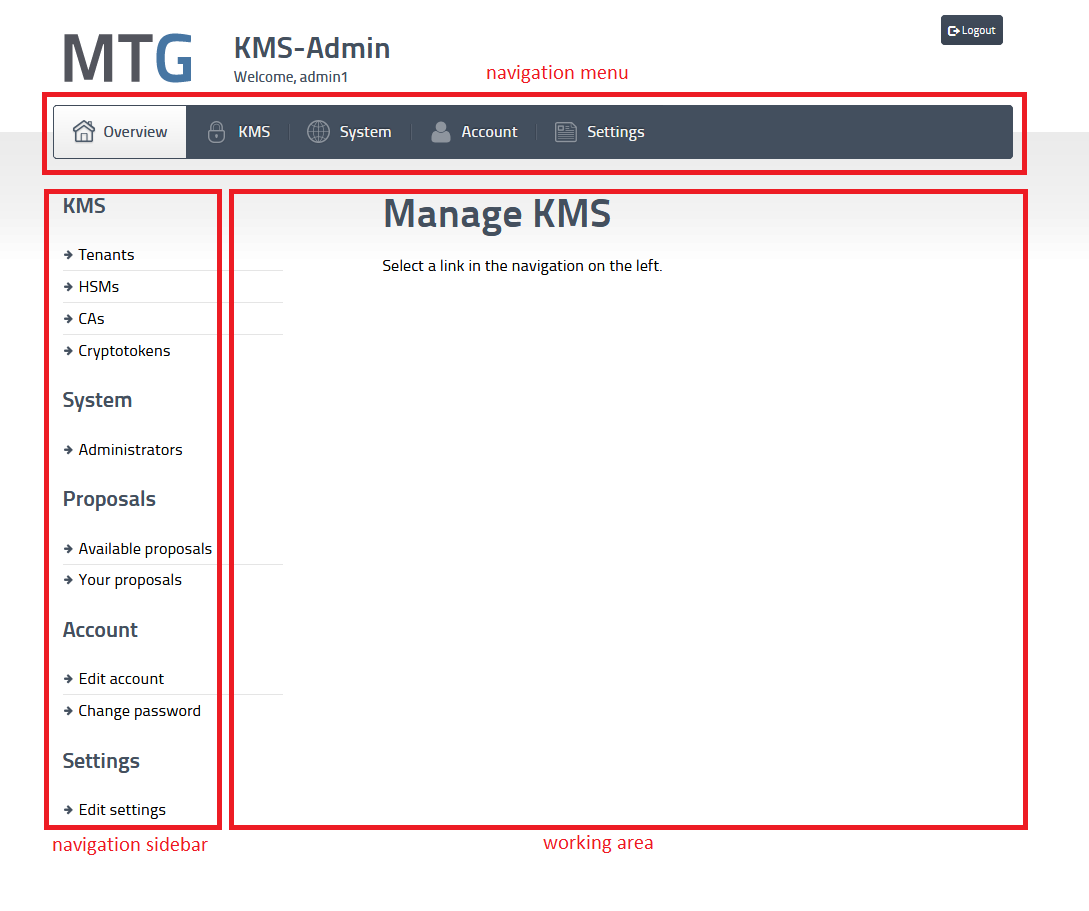1089x911 pixels.
Task: Click the globe icon beside System
Action: pyautogui.click(x=318, y=132)
